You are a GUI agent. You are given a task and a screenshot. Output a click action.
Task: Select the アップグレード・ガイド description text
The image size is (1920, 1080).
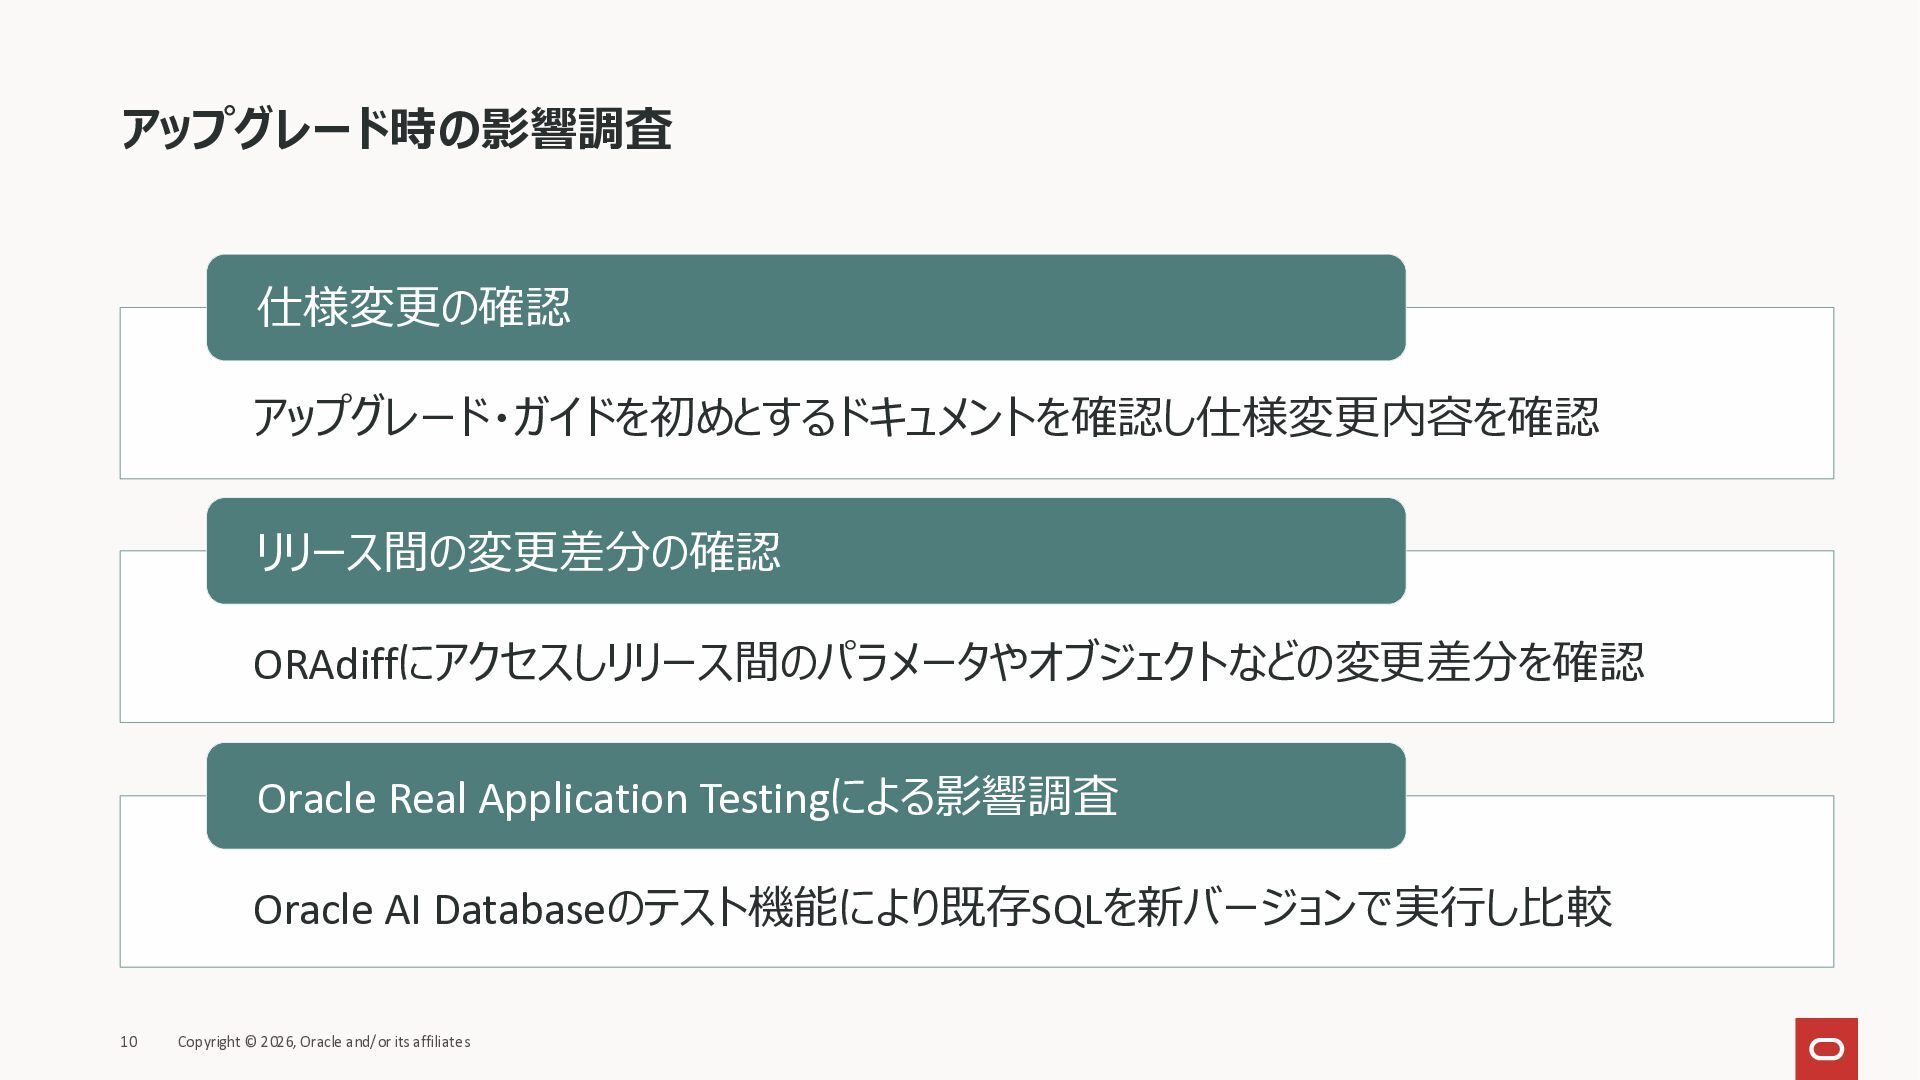(x=926, y=417)
